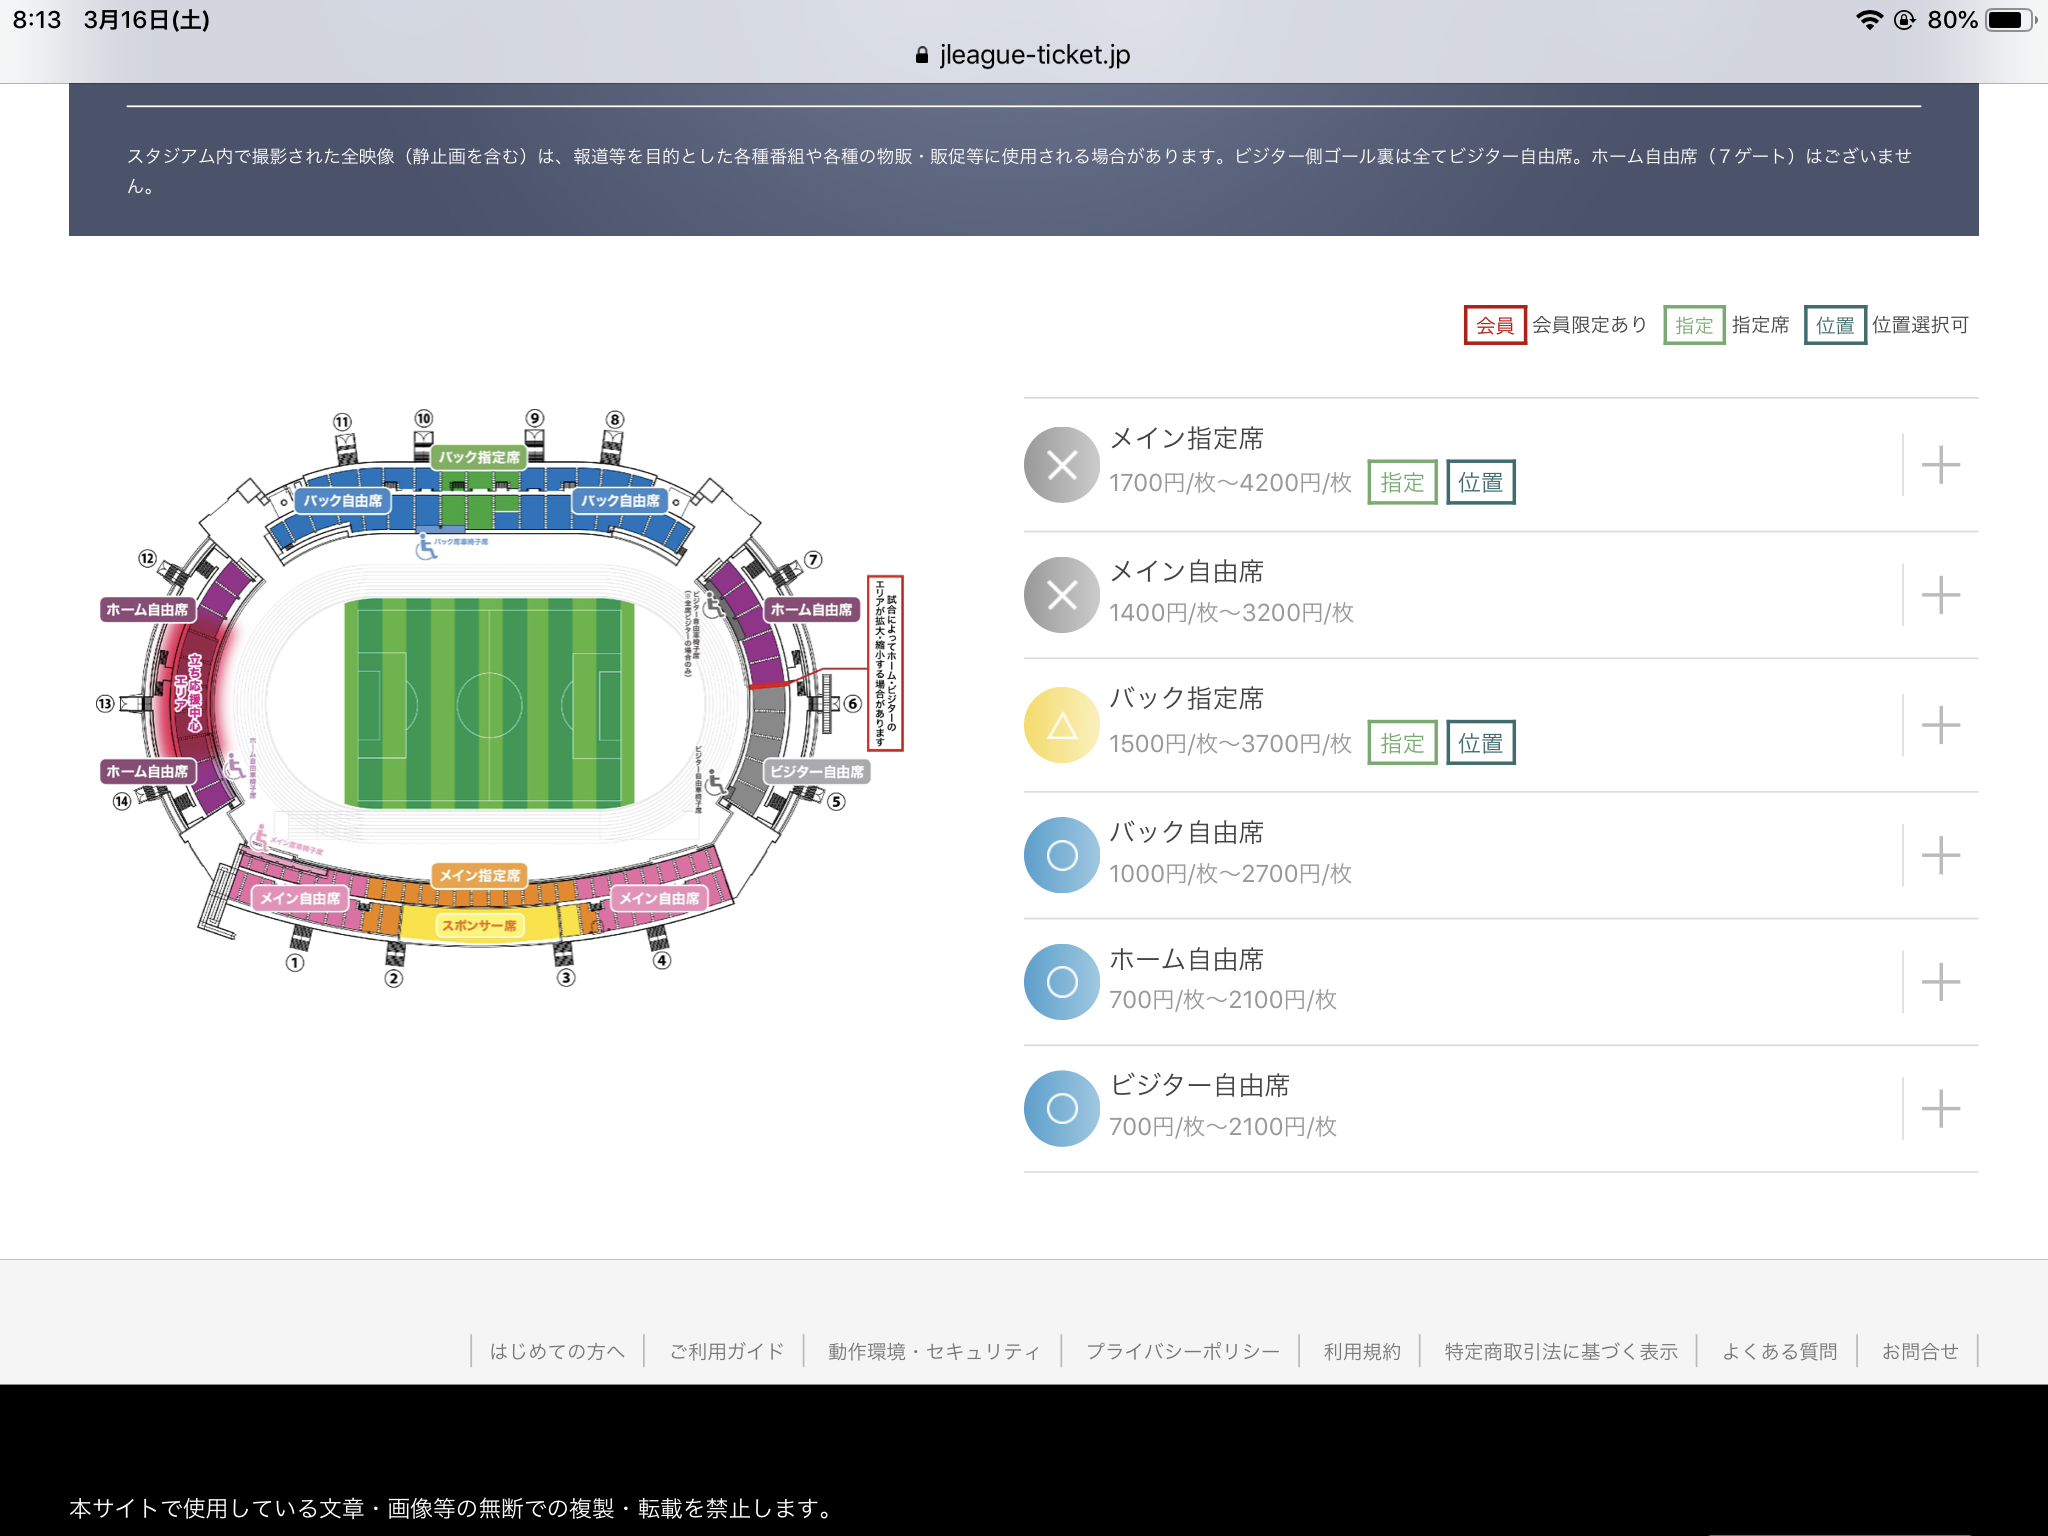The height and width of the screenshot is (1536, 2048).
Task: Click the gray X icon for メイン自由席
Action: [x=1061, y=595]
